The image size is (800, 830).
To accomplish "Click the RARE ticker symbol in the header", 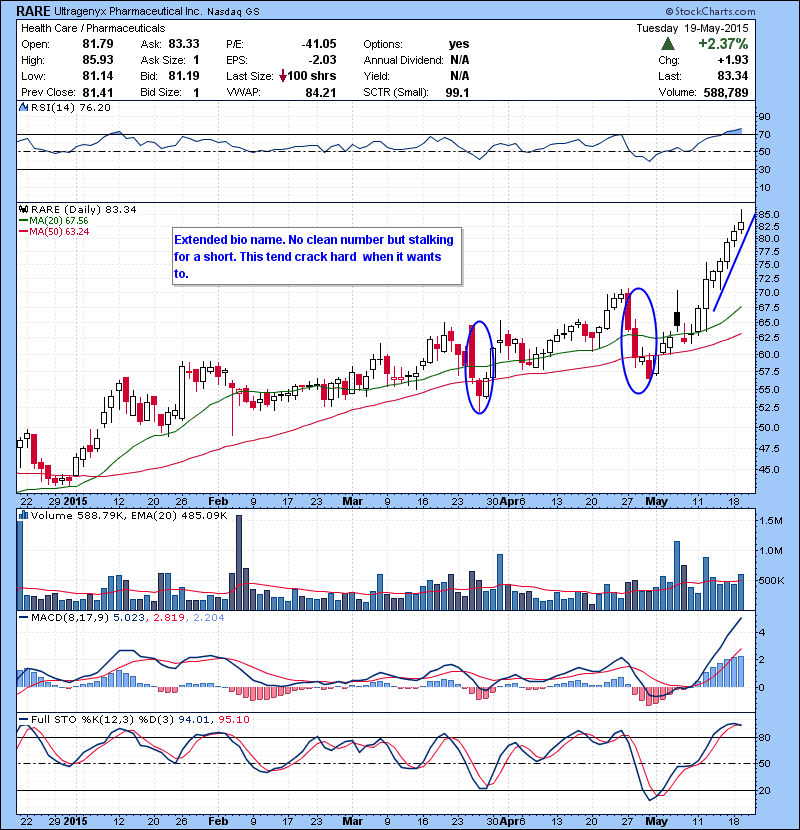I will pos(33,11).
